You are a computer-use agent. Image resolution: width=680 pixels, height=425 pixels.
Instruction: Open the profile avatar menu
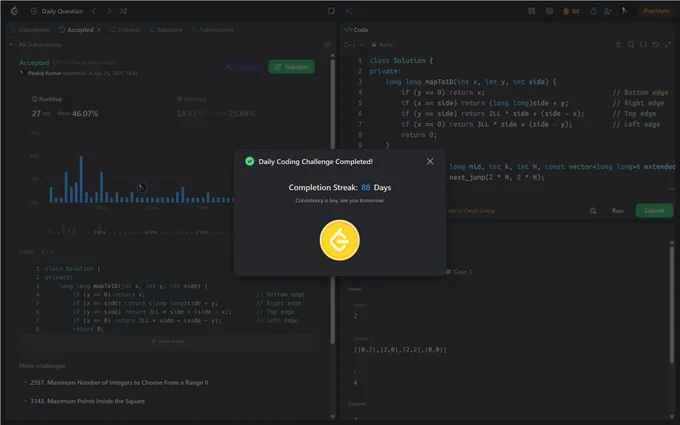[x=624, y=11]
